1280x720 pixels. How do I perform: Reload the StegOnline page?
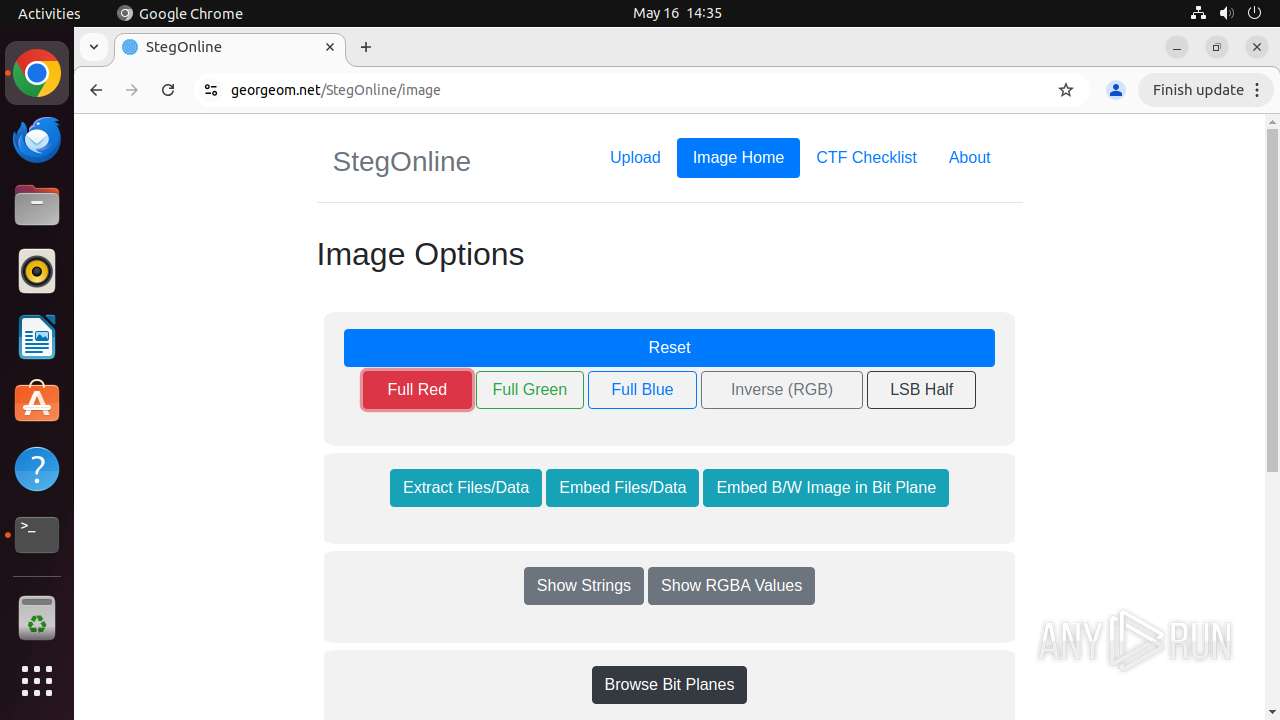[x=168, y=90]
